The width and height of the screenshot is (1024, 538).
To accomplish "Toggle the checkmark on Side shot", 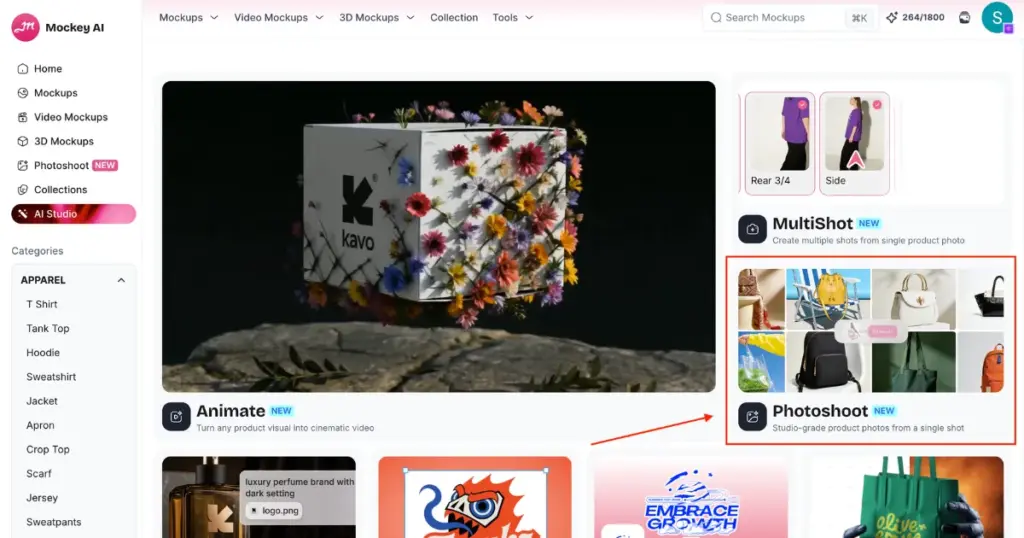I will click(x=877, y=104).
